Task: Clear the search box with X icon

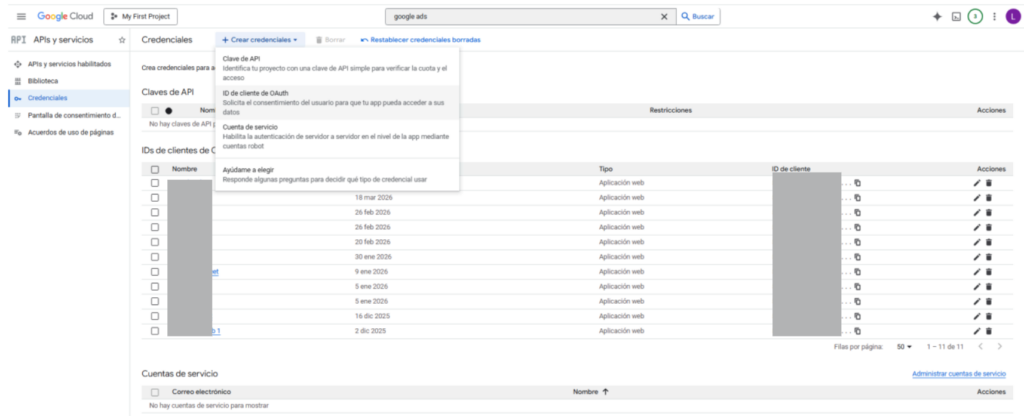Action: point(665,17)
